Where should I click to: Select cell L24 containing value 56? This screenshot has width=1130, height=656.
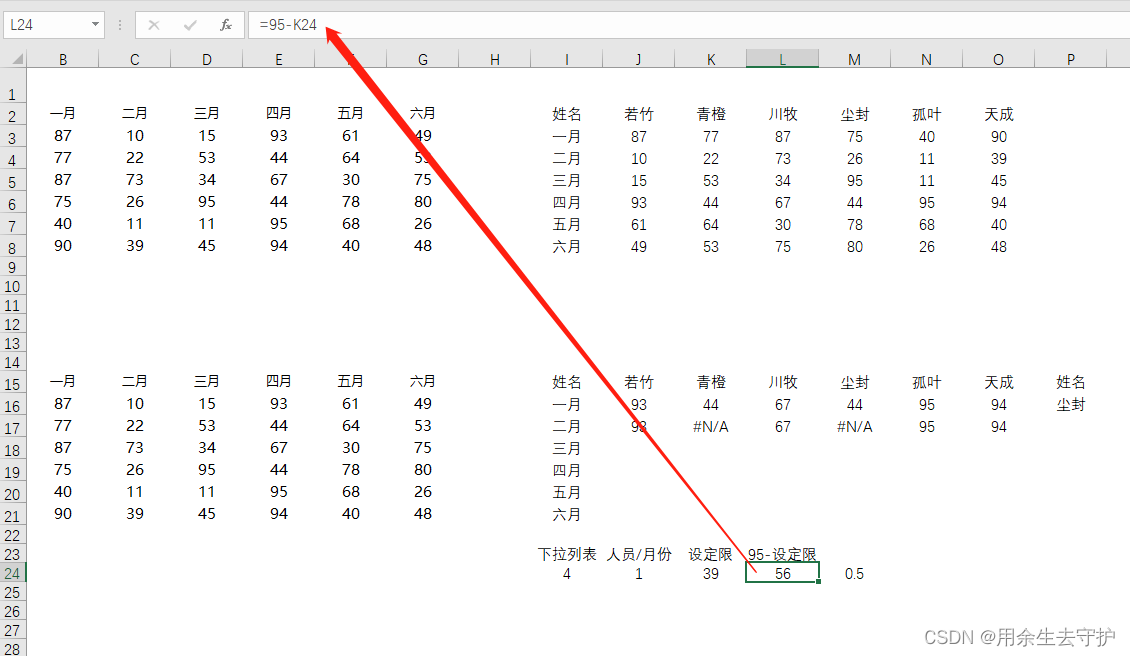[x=782, y=573]
